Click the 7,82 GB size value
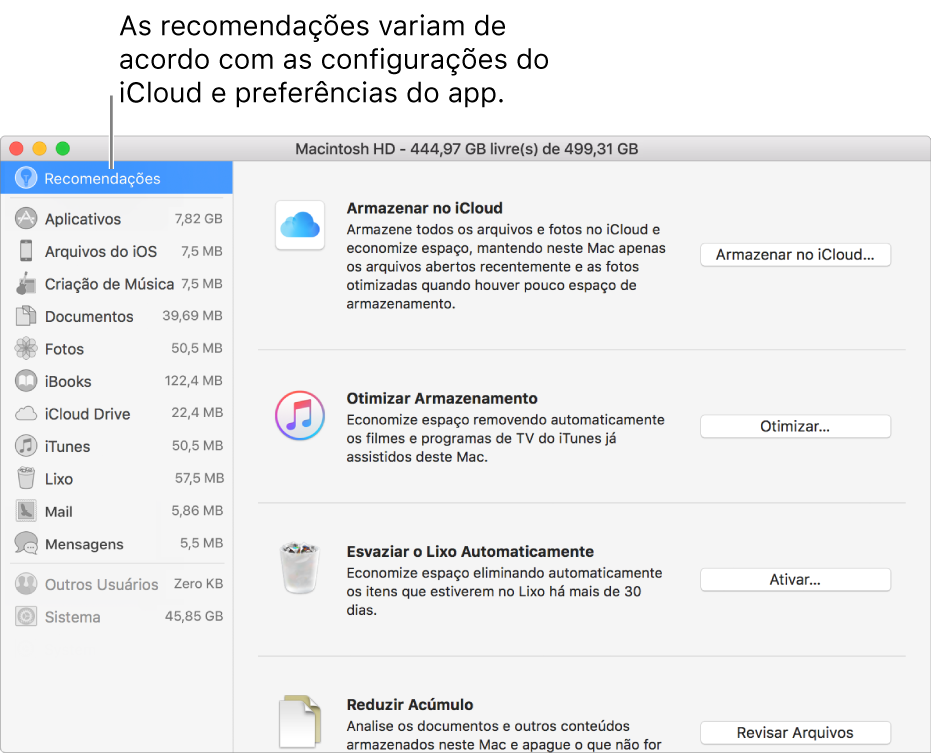 198,219
